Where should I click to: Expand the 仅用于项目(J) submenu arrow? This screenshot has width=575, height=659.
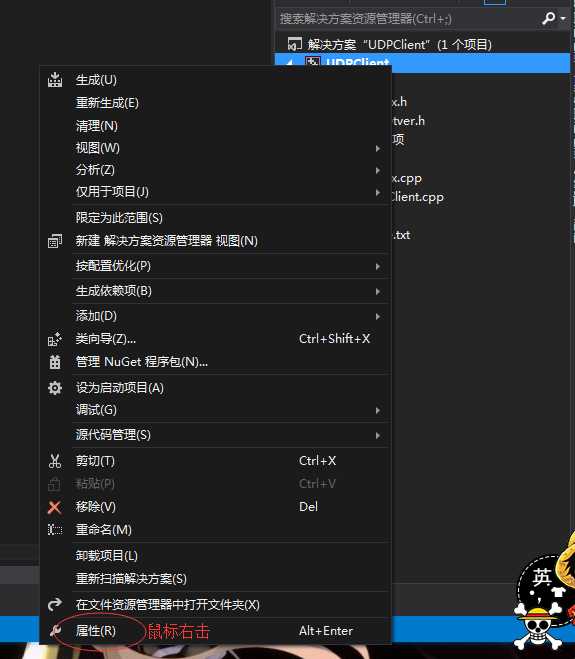click(378, 192)
